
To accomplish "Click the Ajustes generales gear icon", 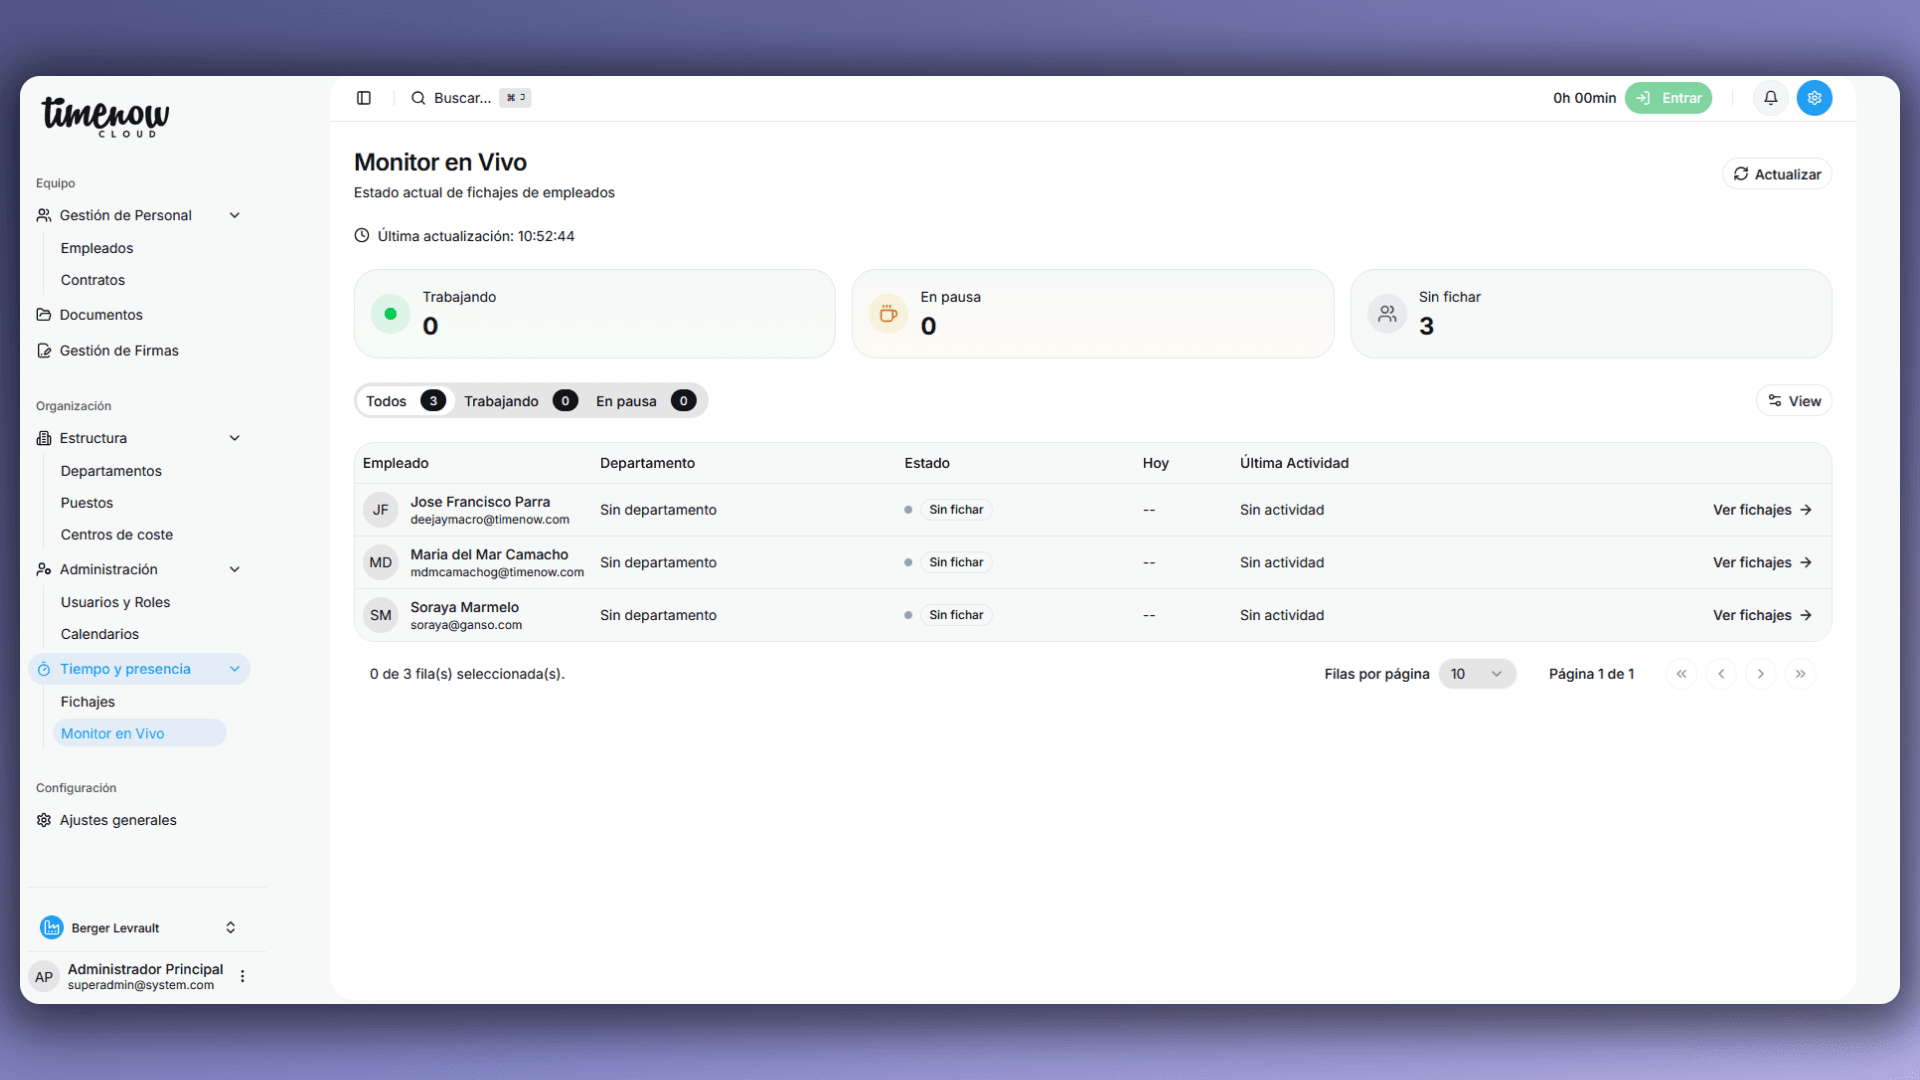I will click(44, 820).
